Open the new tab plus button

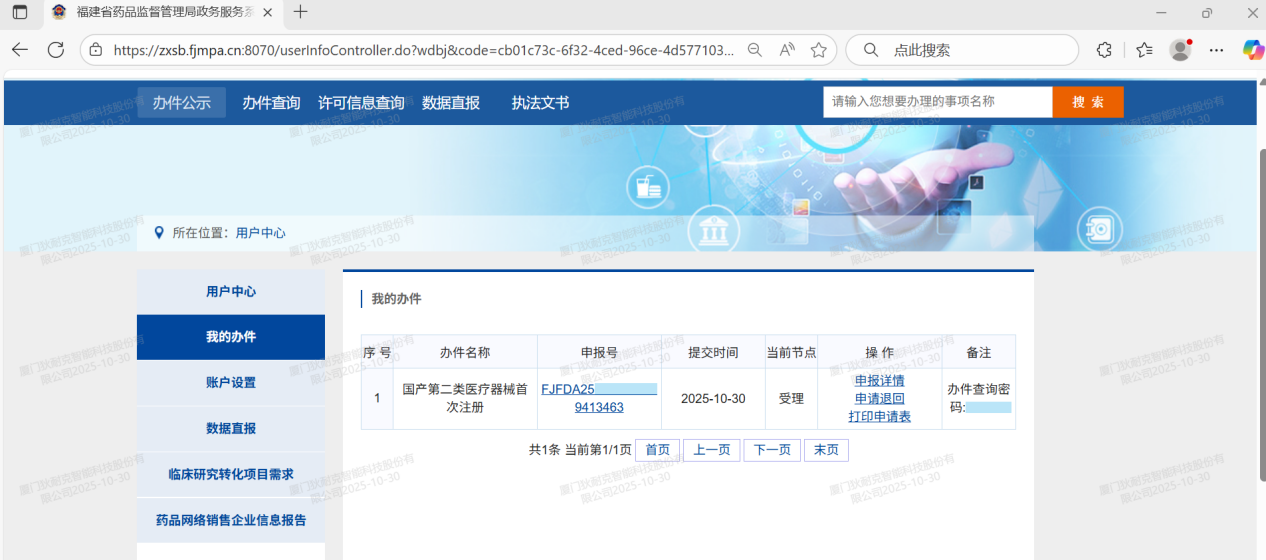pyautogui.click(x=300, y=12)
